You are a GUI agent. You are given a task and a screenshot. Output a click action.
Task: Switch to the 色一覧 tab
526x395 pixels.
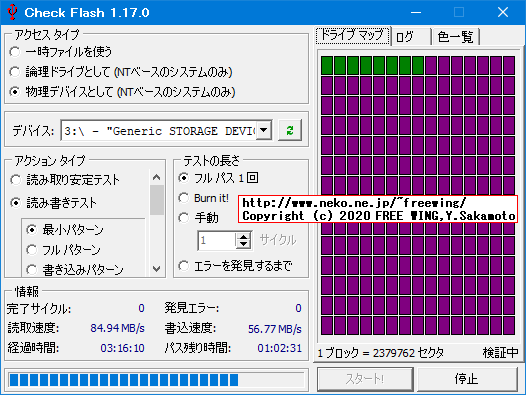click(x=456, y=37)
